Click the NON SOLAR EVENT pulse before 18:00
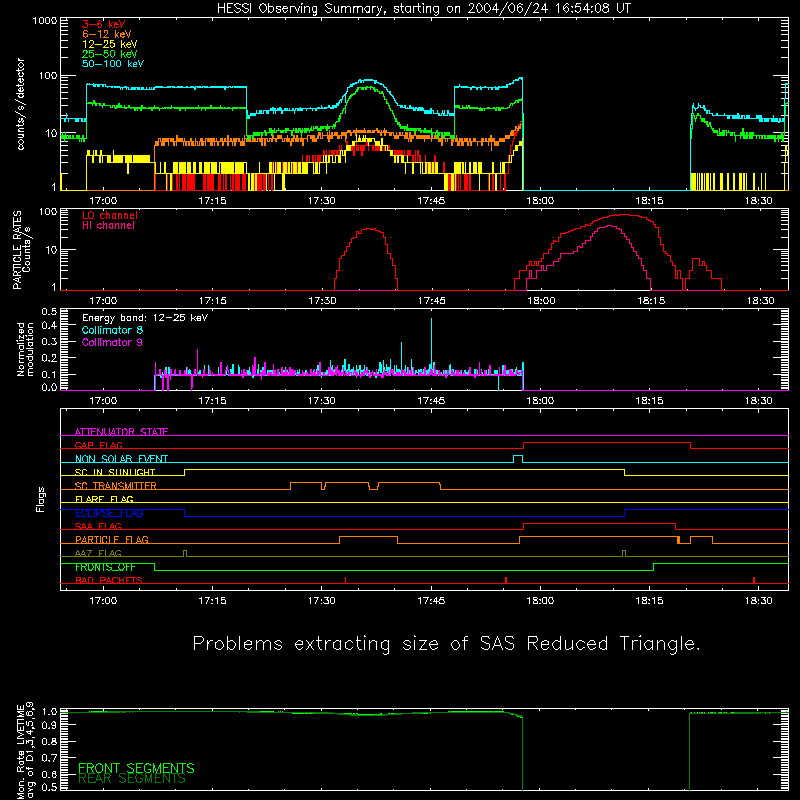 pos(518,459)
